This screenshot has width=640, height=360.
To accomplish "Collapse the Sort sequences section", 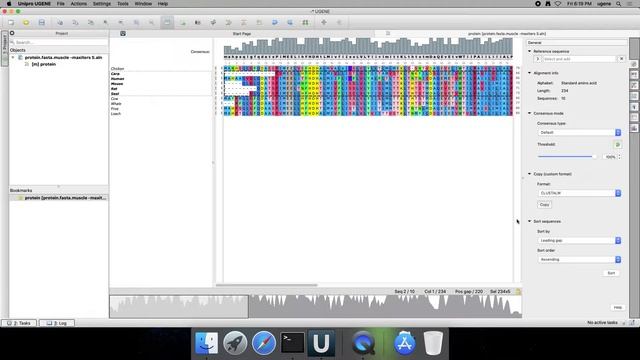I will click(530, 221).
